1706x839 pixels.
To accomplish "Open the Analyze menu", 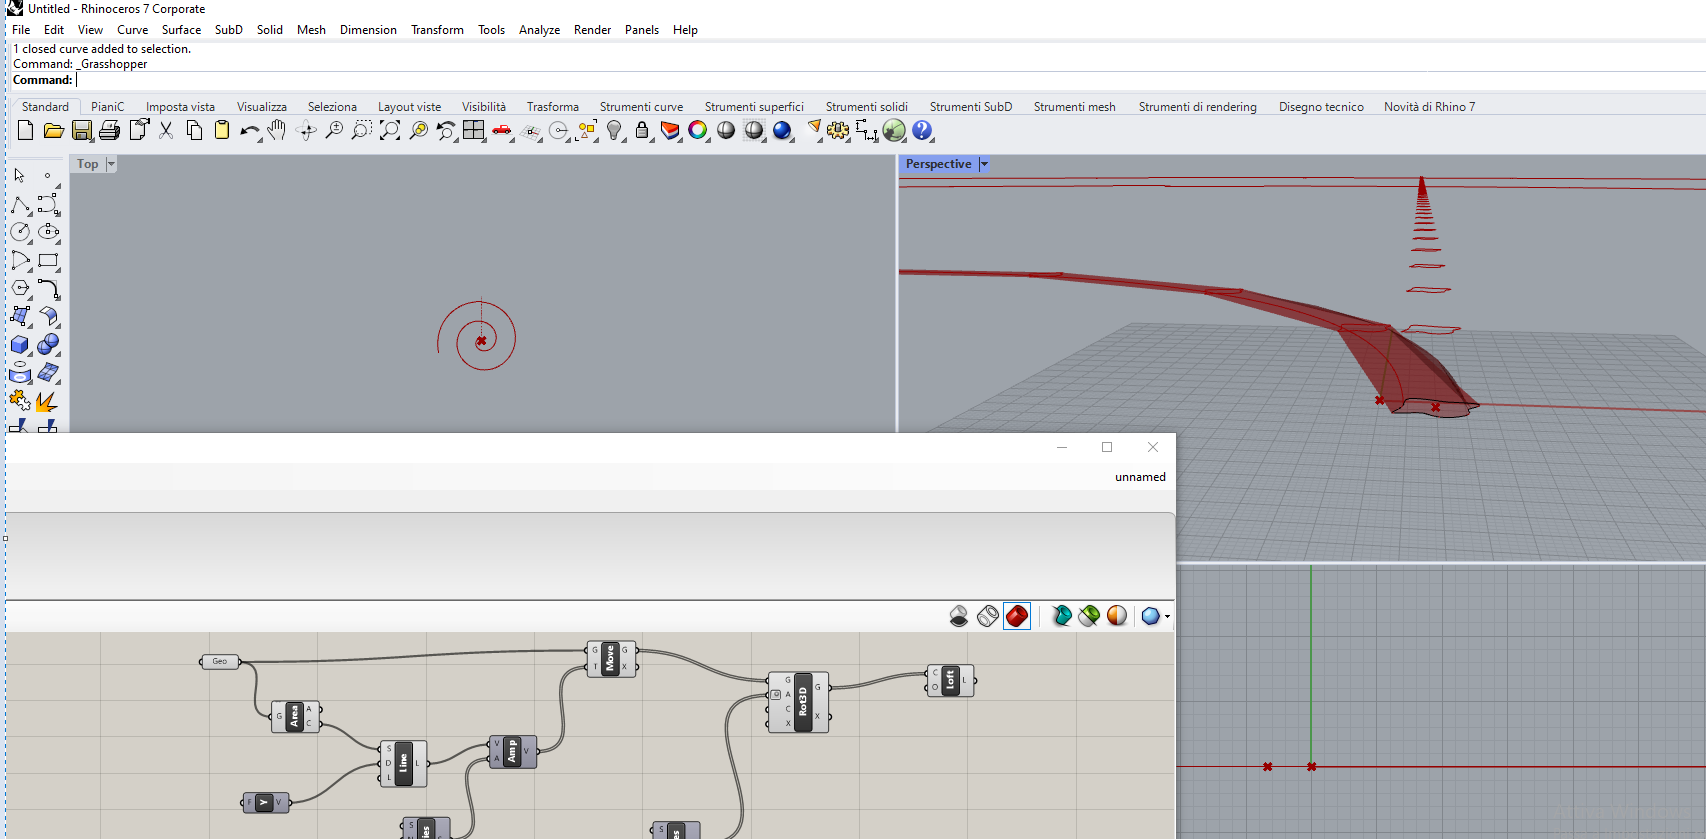I will (539, 30).
